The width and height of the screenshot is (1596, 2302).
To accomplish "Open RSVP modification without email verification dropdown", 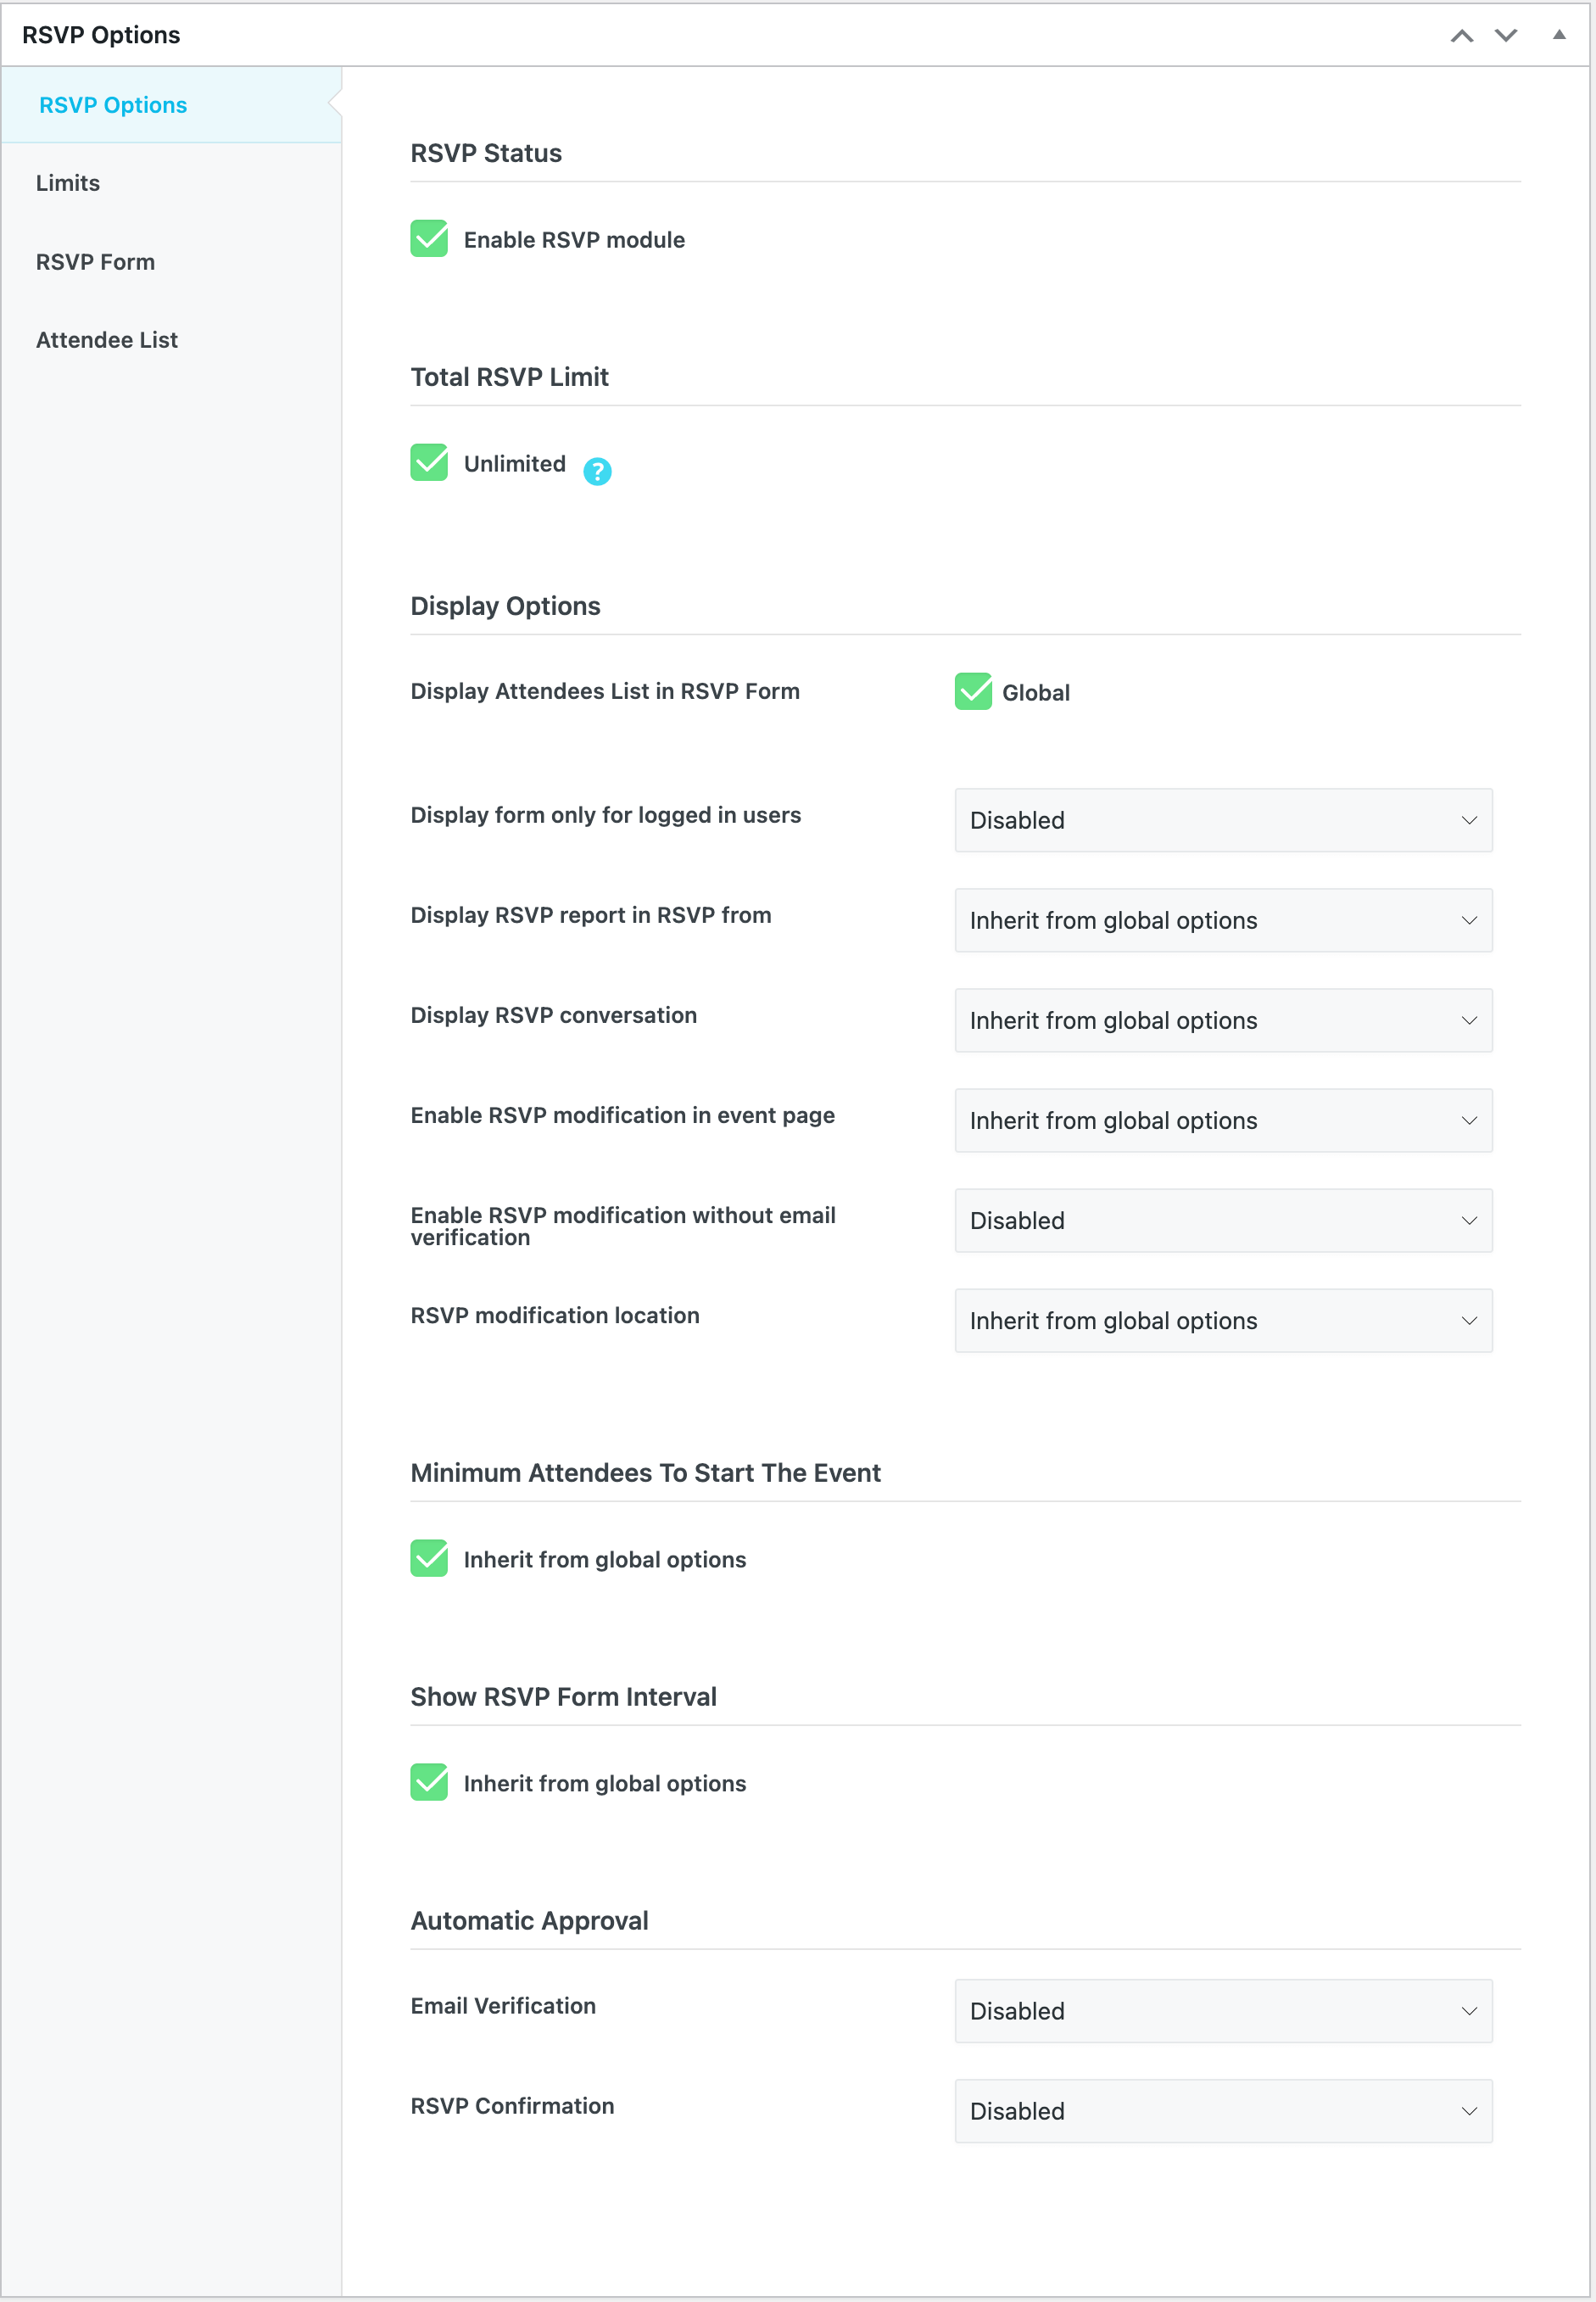I will pos(1222,1220).
